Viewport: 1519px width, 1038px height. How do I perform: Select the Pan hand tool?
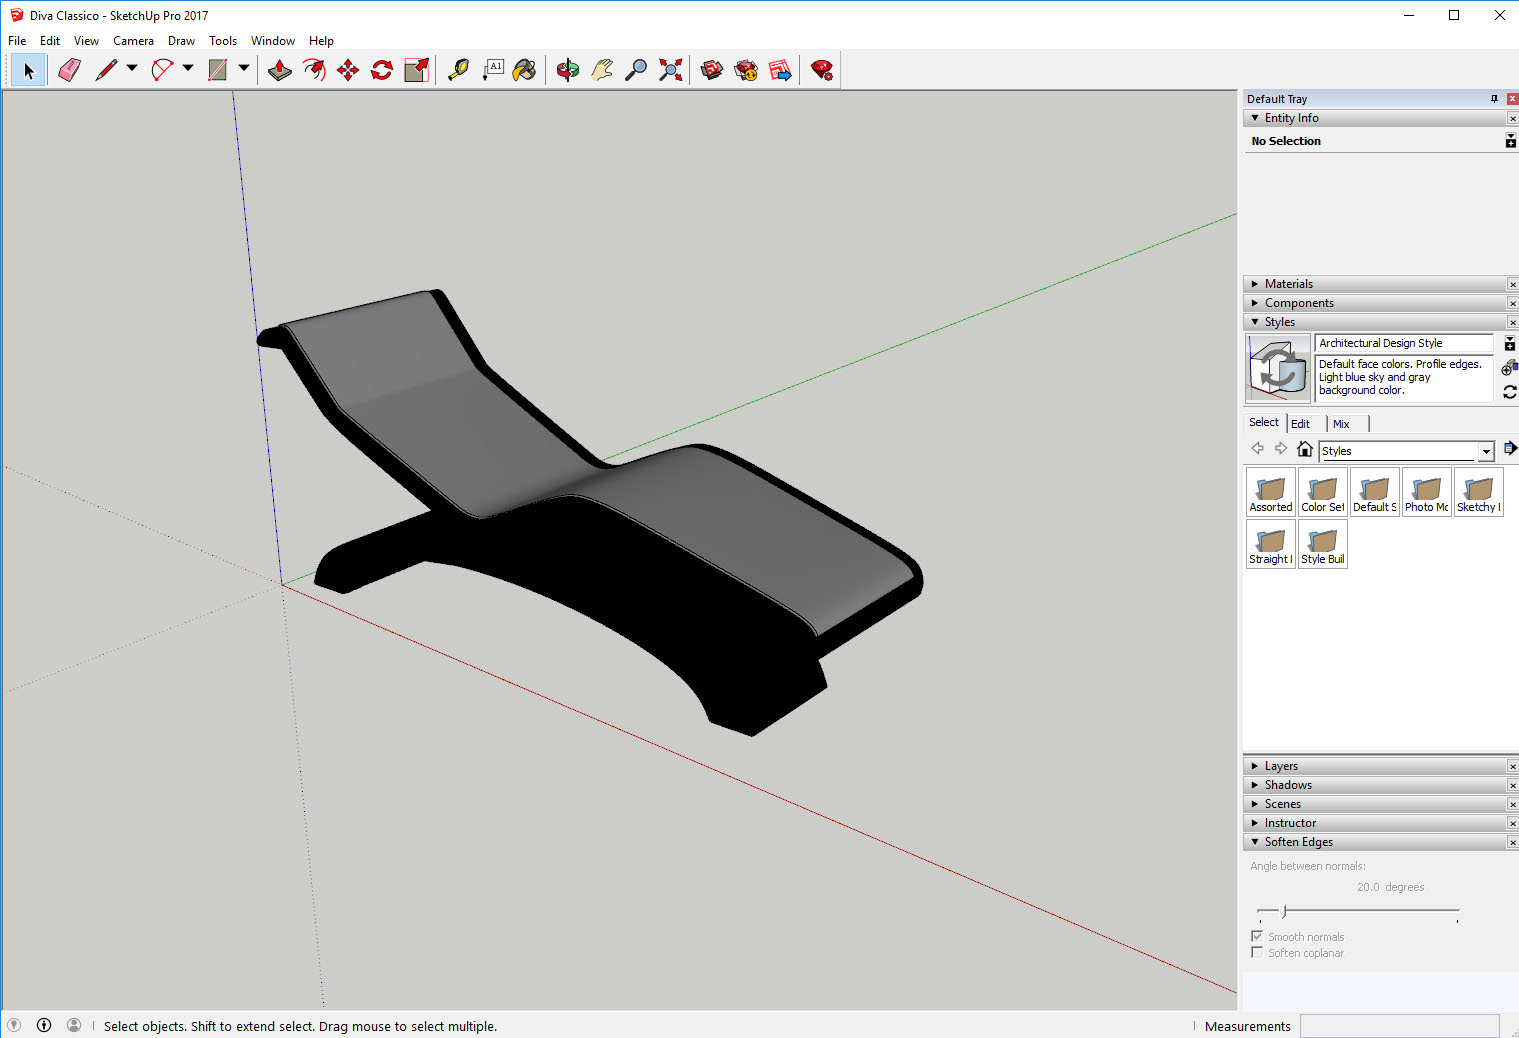[x=602, y=70]
